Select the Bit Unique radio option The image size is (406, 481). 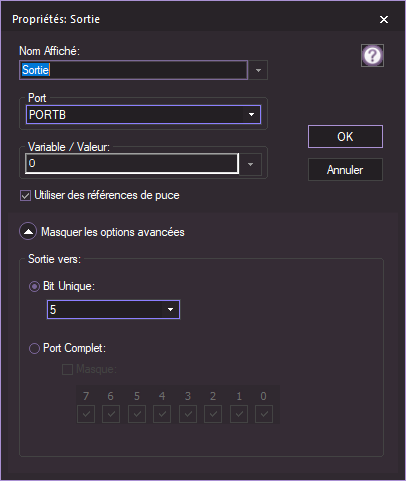[x=34, y=286]
